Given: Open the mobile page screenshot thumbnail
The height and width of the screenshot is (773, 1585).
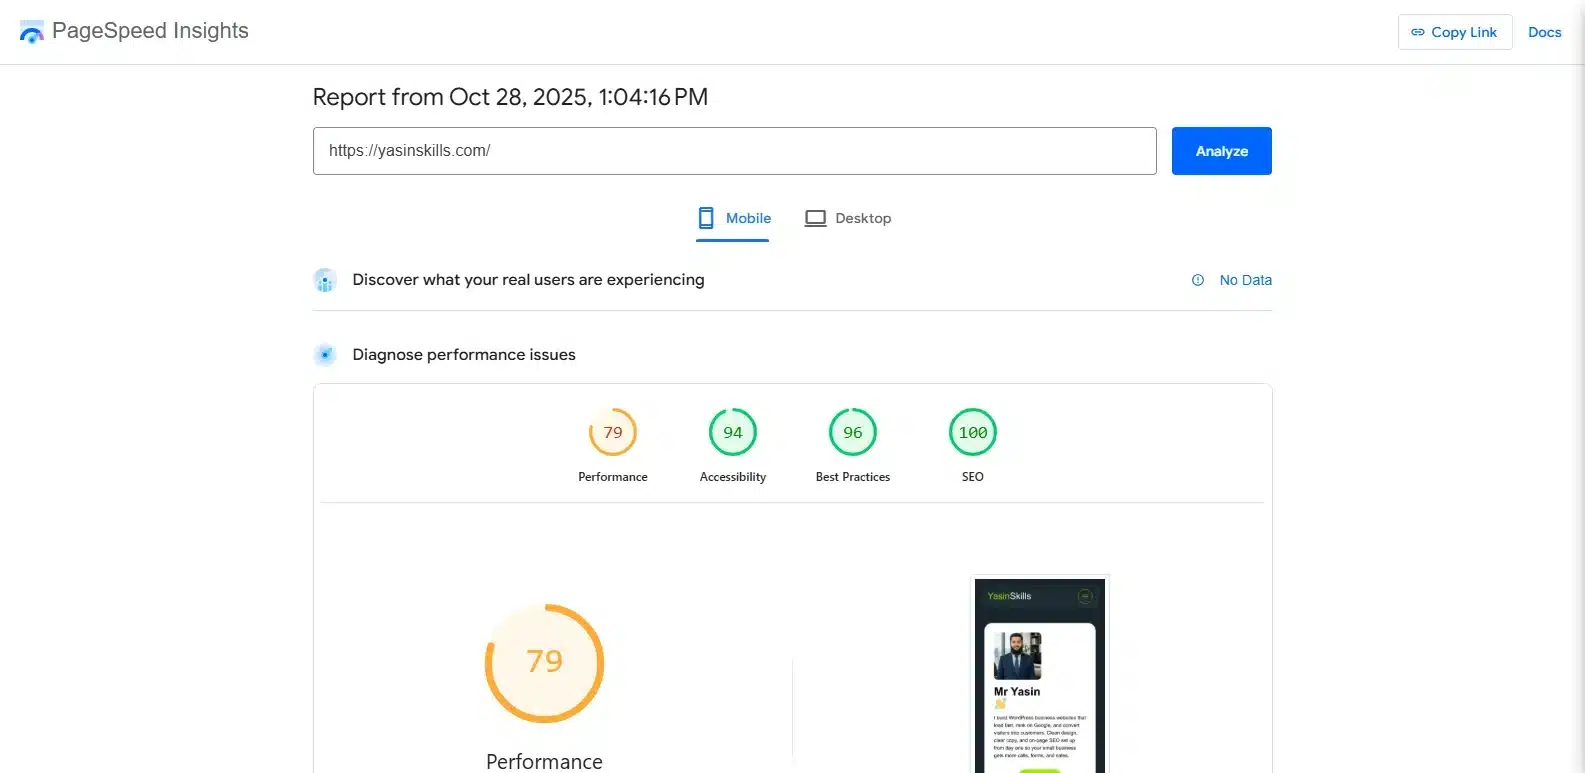Looking at the screenshot, I should point(1040,675).
